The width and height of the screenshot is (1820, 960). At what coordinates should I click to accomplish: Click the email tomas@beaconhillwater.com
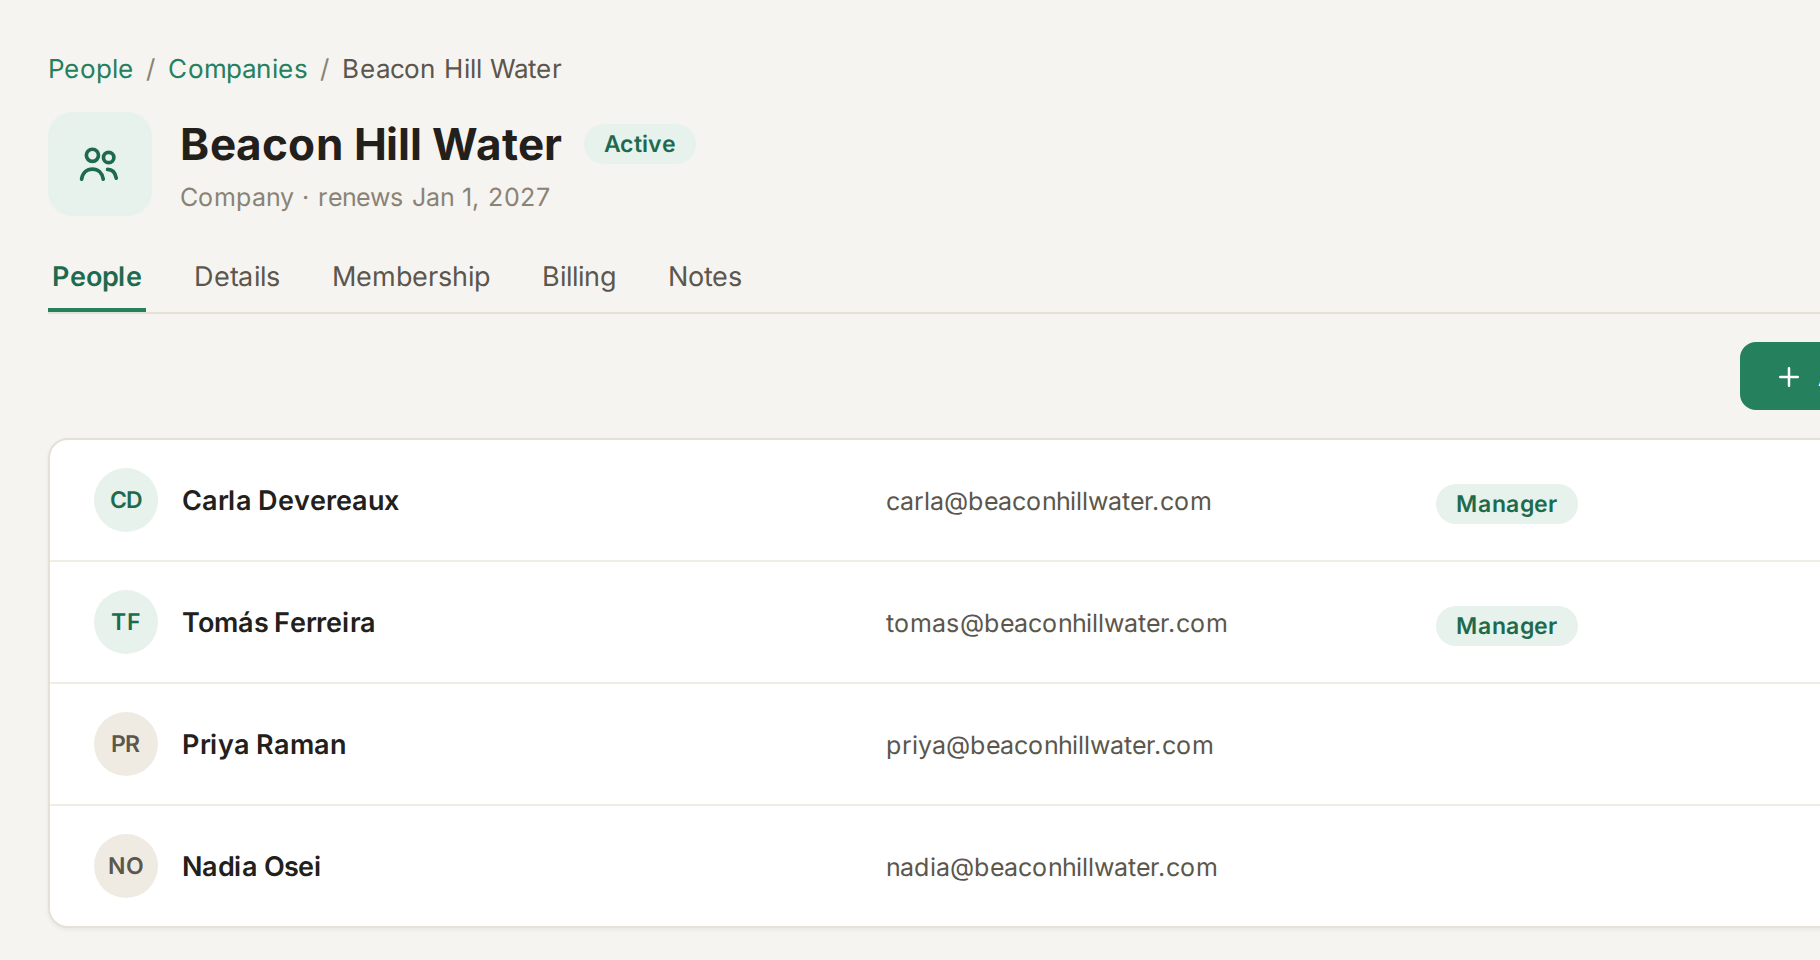point(1056,623)
